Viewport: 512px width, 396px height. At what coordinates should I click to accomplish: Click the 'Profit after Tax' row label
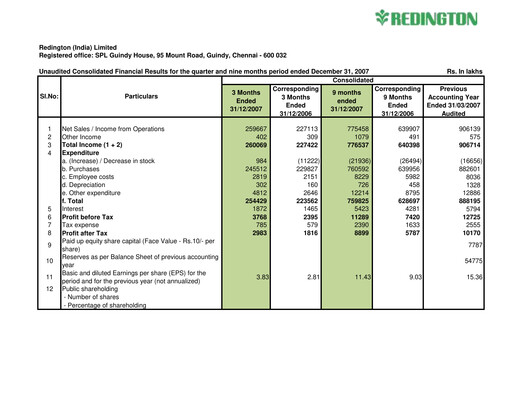[x=84, y=233]
